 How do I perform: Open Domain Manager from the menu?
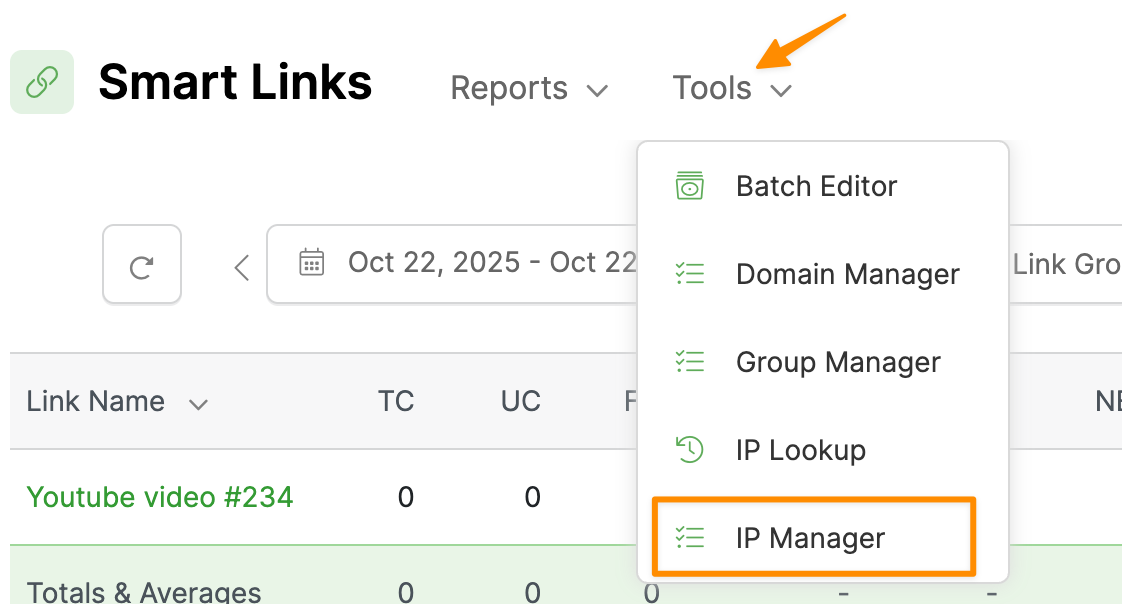point(847,274)
